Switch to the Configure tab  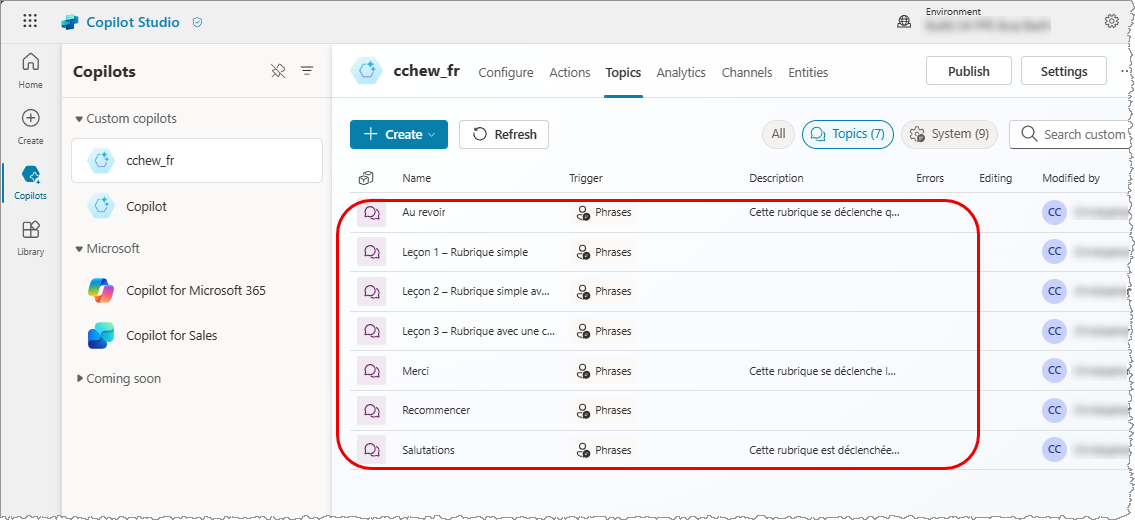[x=506, y=72]
